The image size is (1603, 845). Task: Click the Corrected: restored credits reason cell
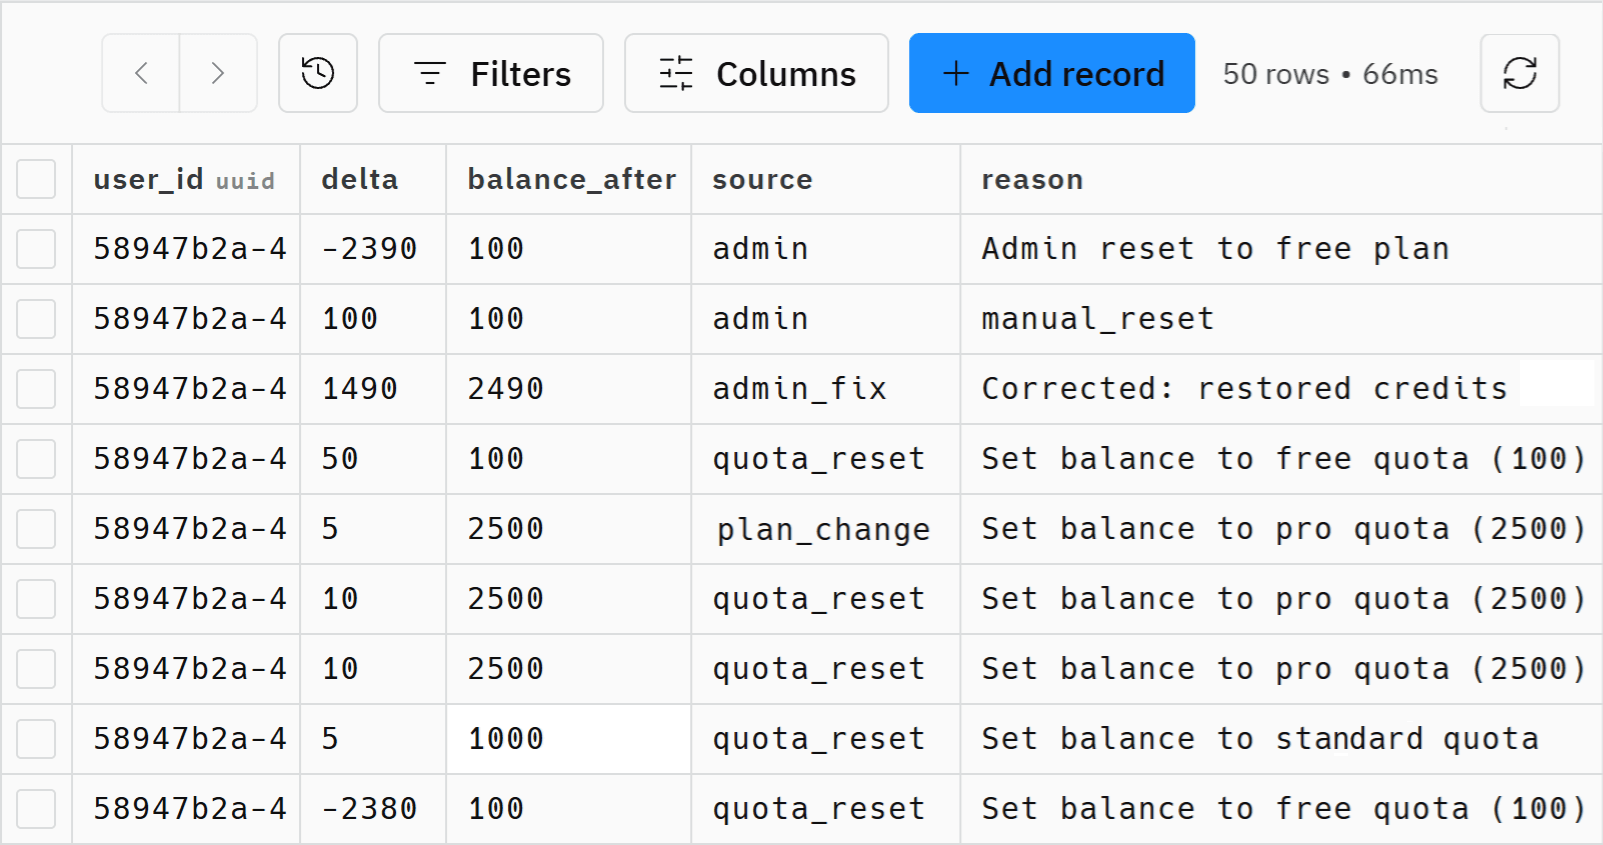pos(1244,389)
